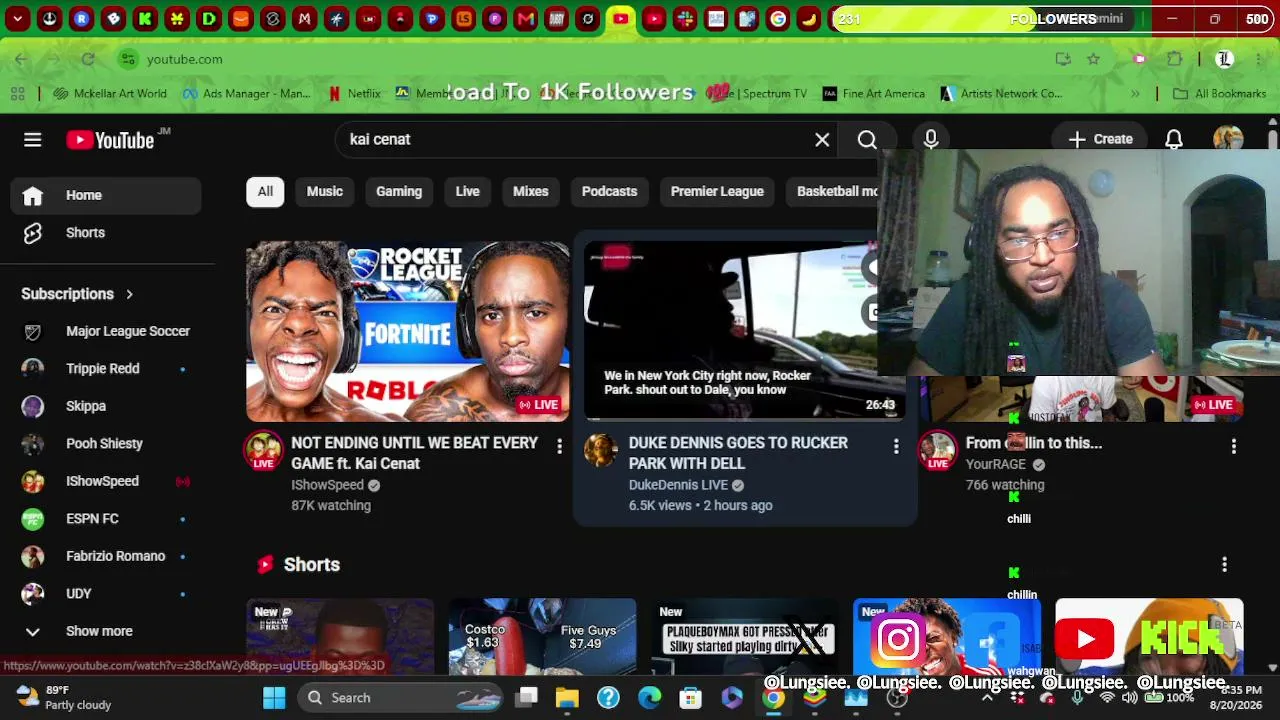Open Fabrizio Romano channel

click(x=106, y=556)
